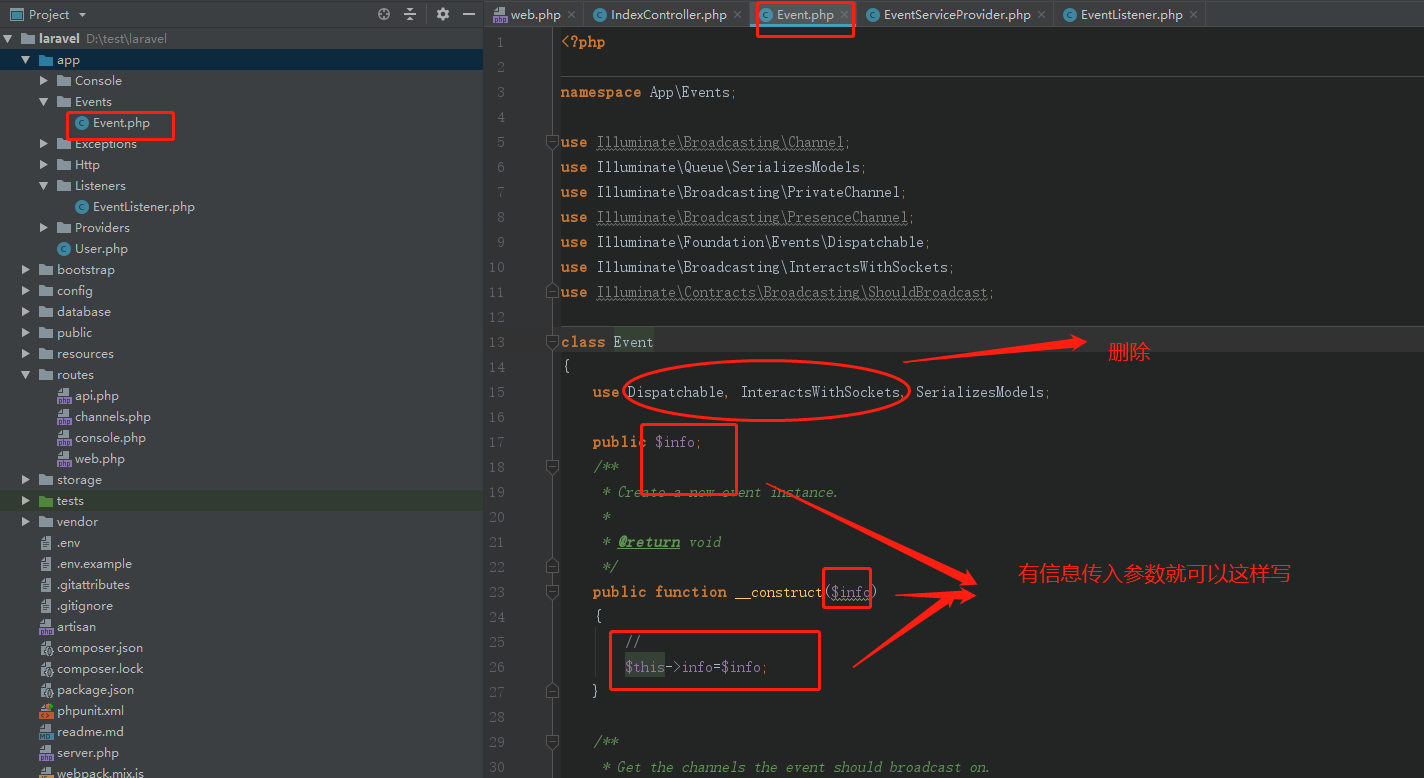Collapse the Events folder

(x=44, y=102)
